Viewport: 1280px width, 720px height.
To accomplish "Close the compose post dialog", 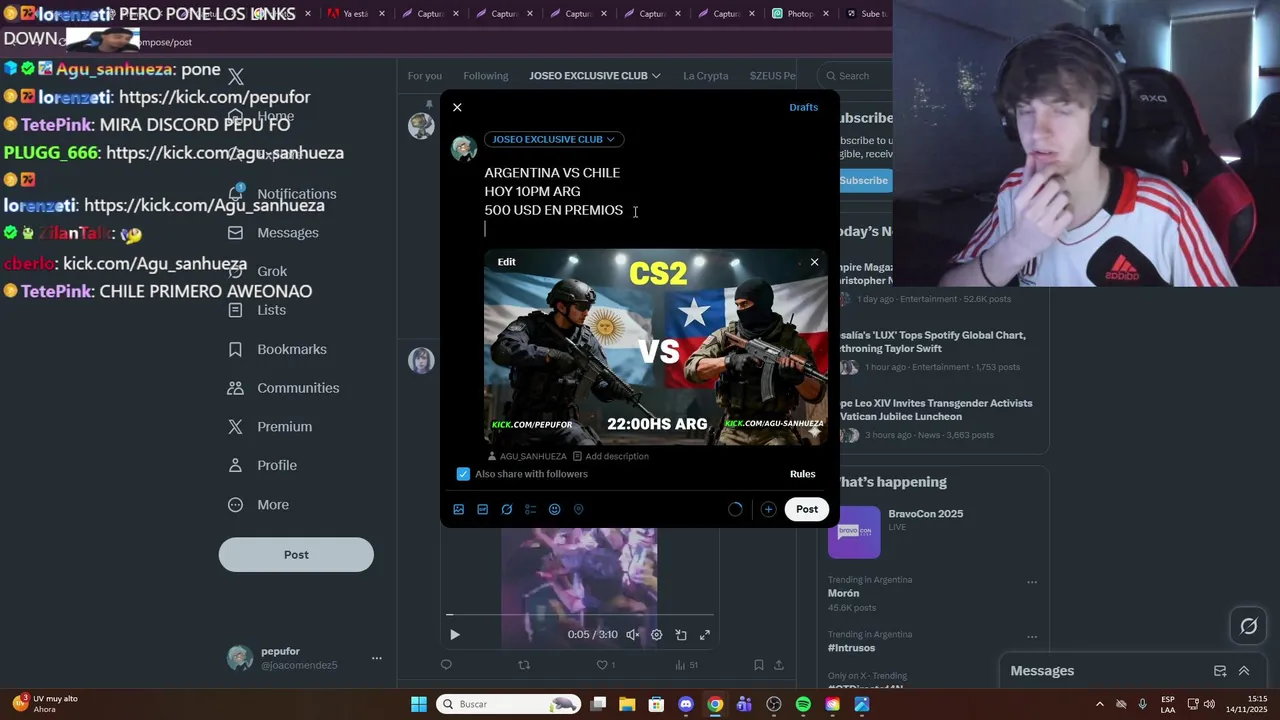I will point(457,107).
